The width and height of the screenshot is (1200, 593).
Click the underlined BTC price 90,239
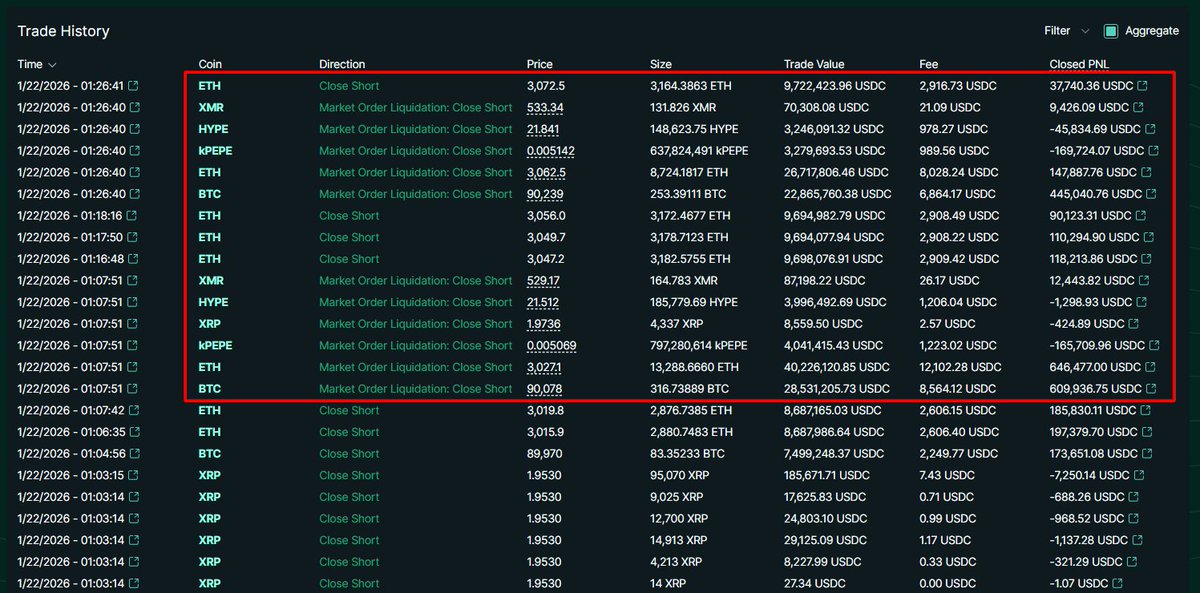[x=545, y=194]
